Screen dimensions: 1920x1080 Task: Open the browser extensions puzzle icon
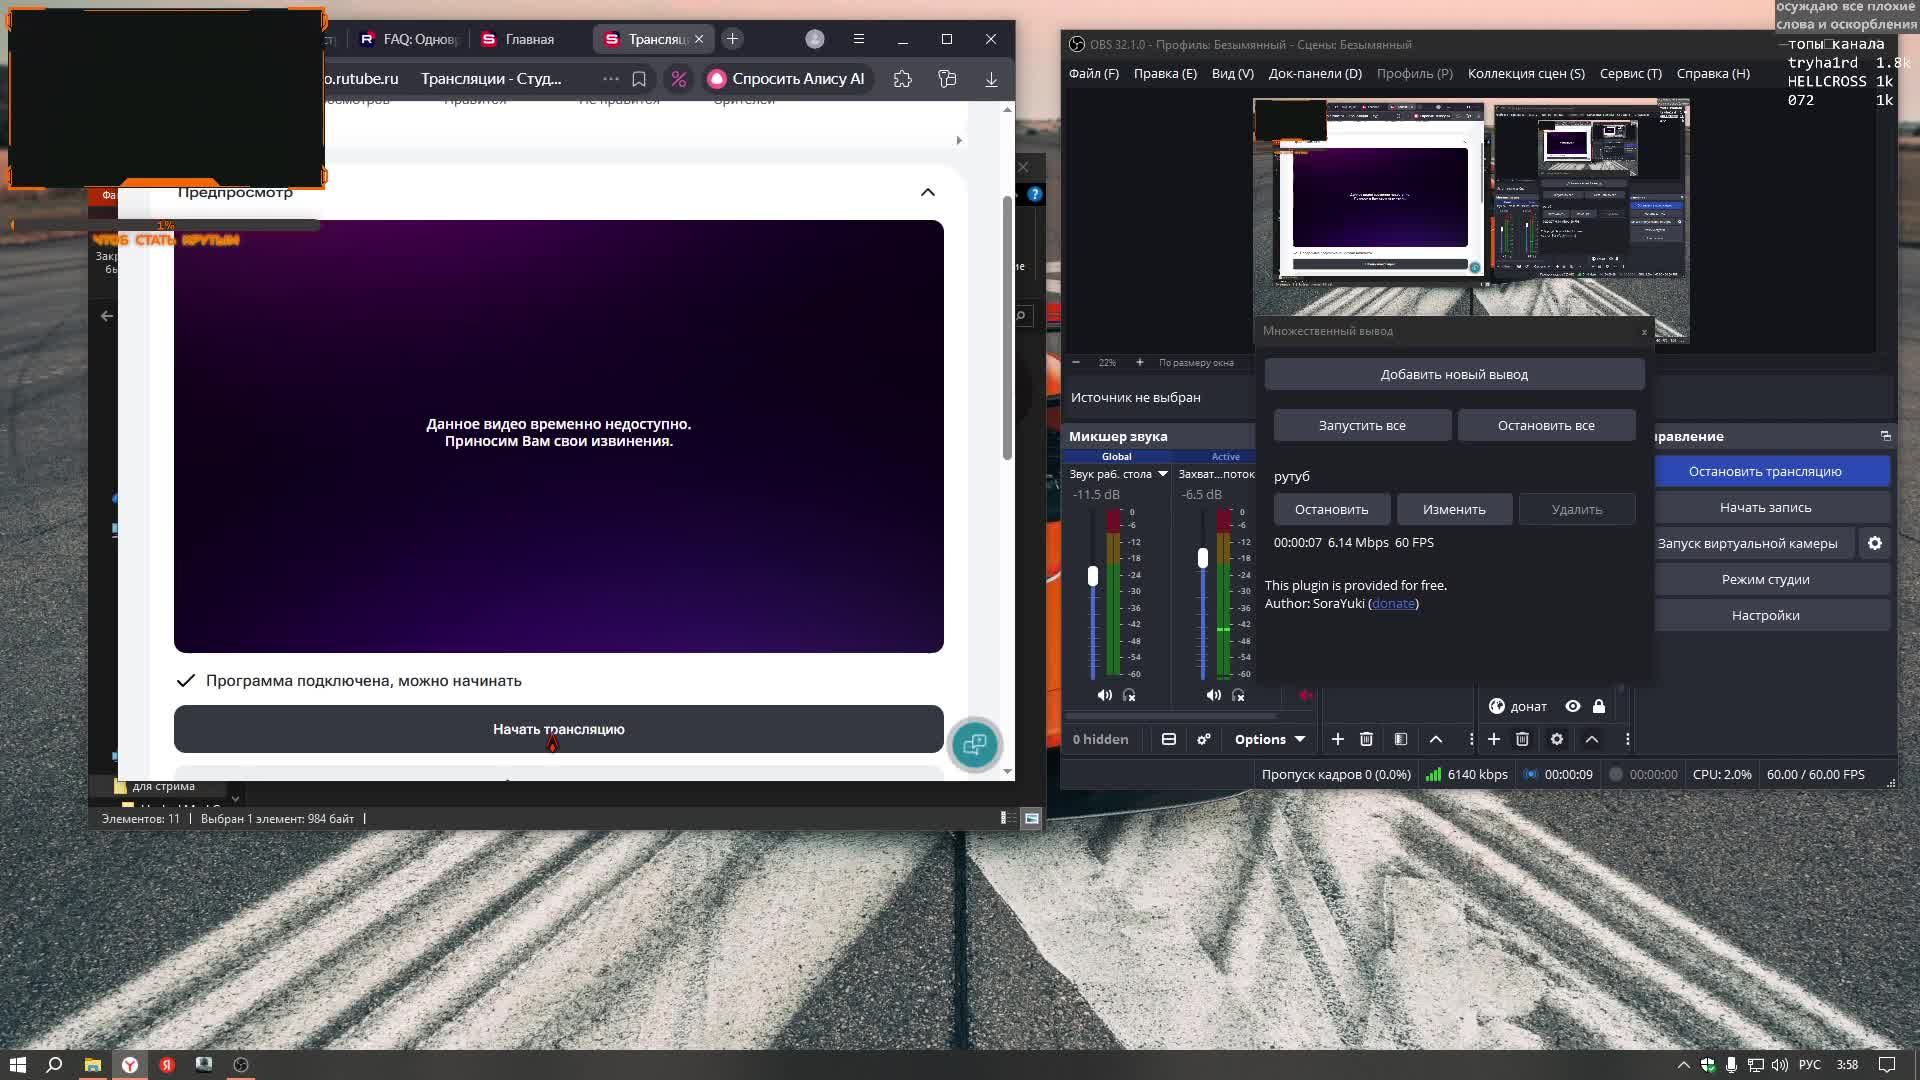point(903,79)
